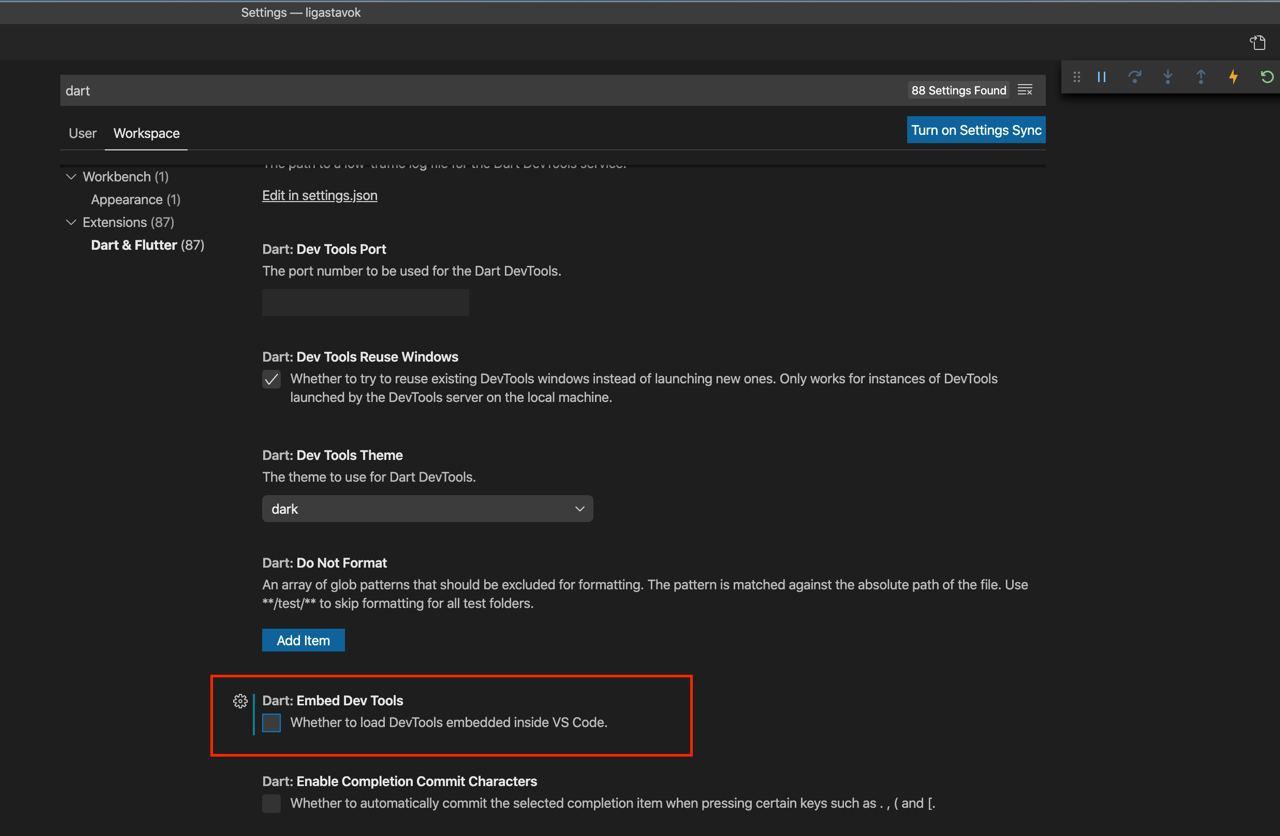Click Enable Completion Commit Characters title
This screenshot has height=836, width=1280.
pos(399,781)
